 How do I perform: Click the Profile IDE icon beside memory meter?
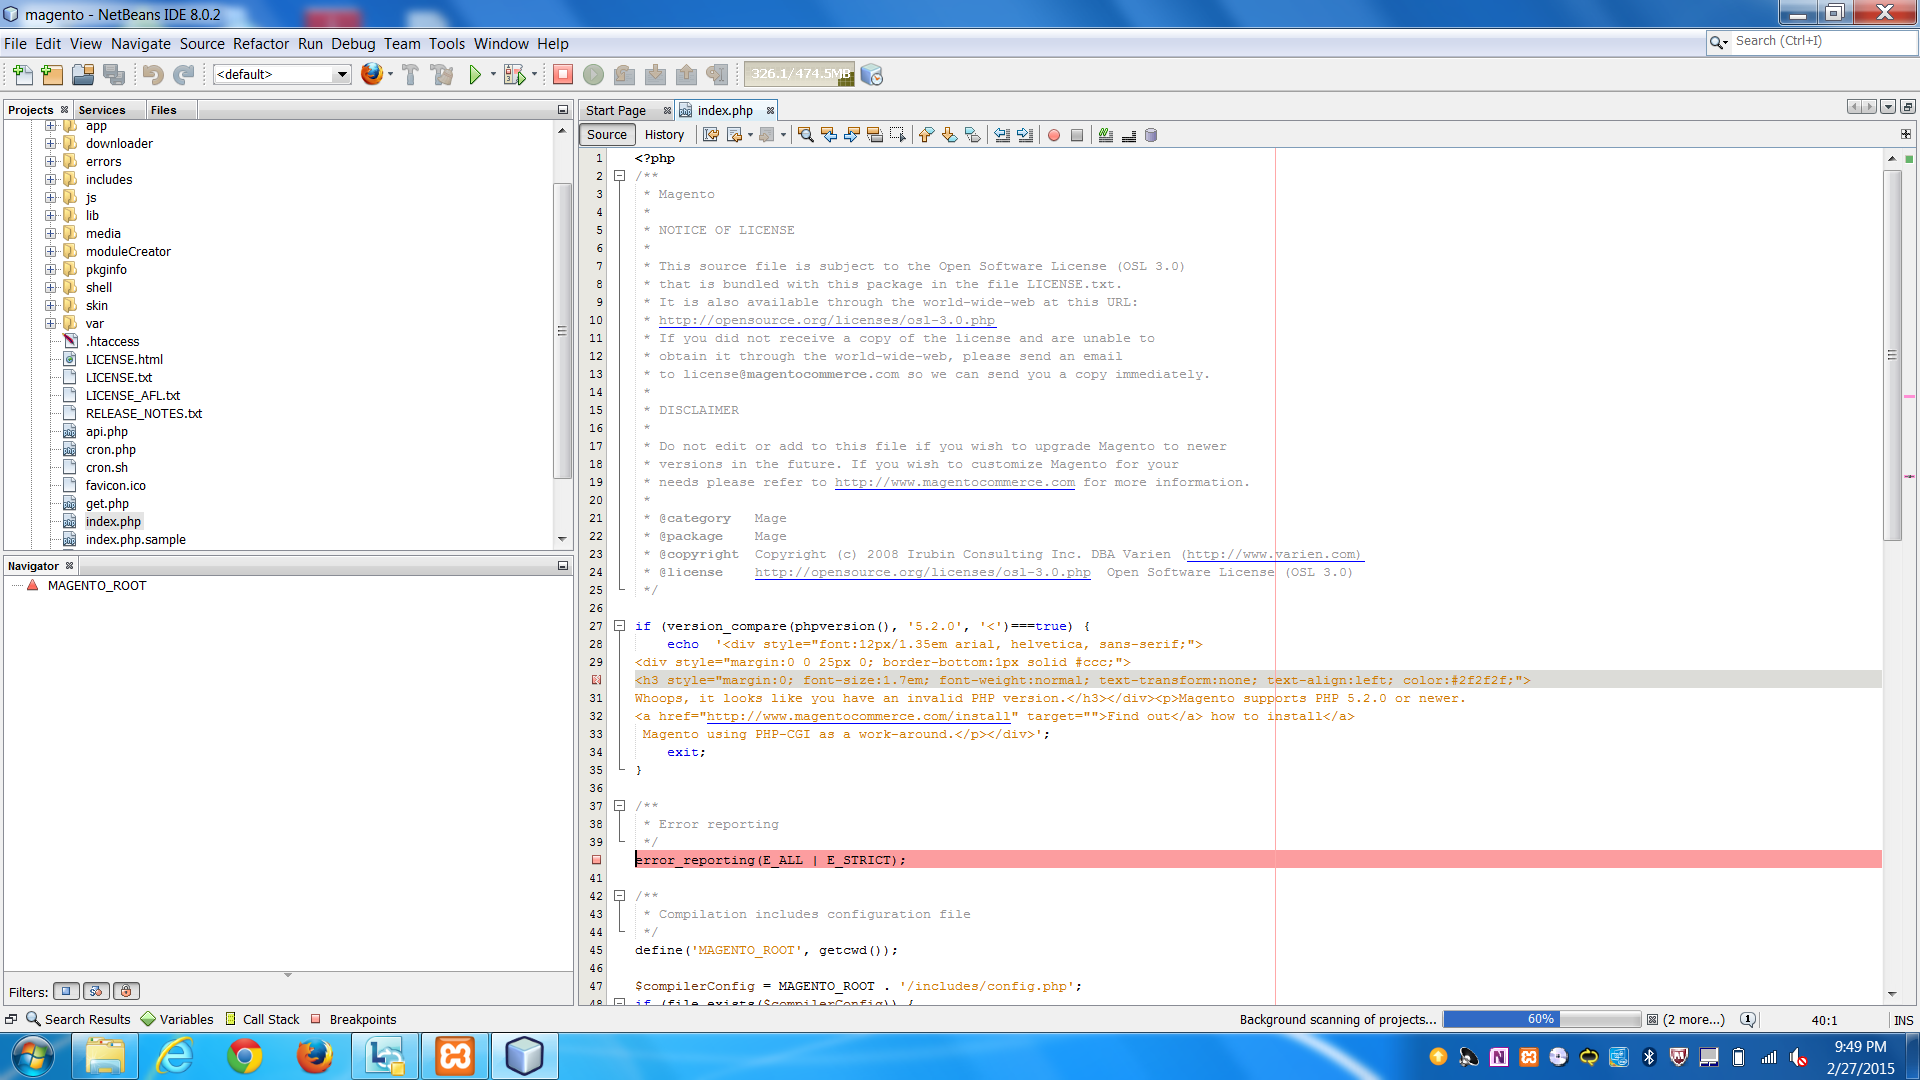[872, 75]
